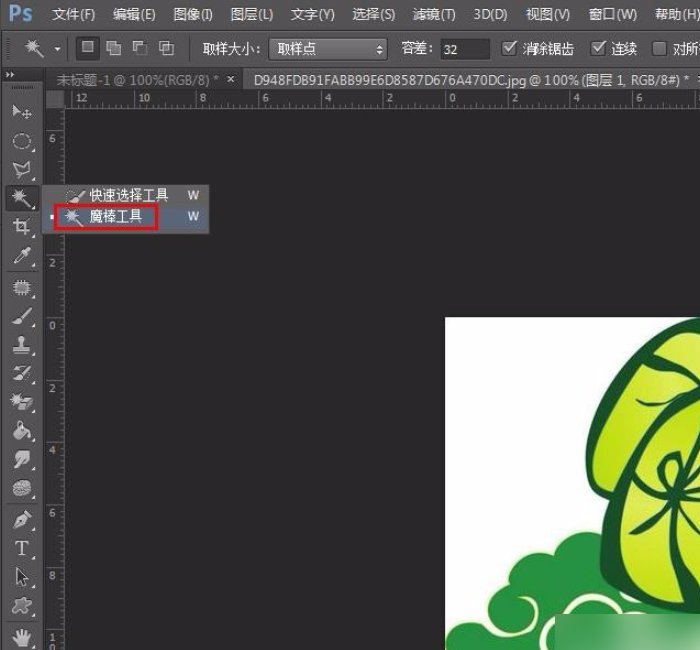700x650 pixels.
Task: Select the Move tool in toolbar
Action: (21, 112)
